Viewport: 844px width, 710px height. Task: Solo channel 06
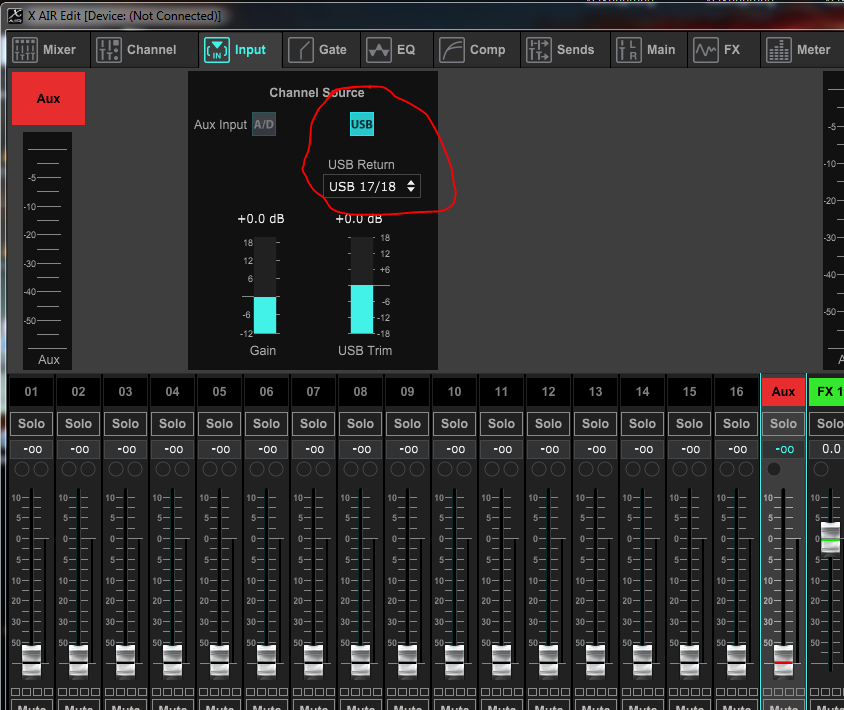[x=266, y=424]
